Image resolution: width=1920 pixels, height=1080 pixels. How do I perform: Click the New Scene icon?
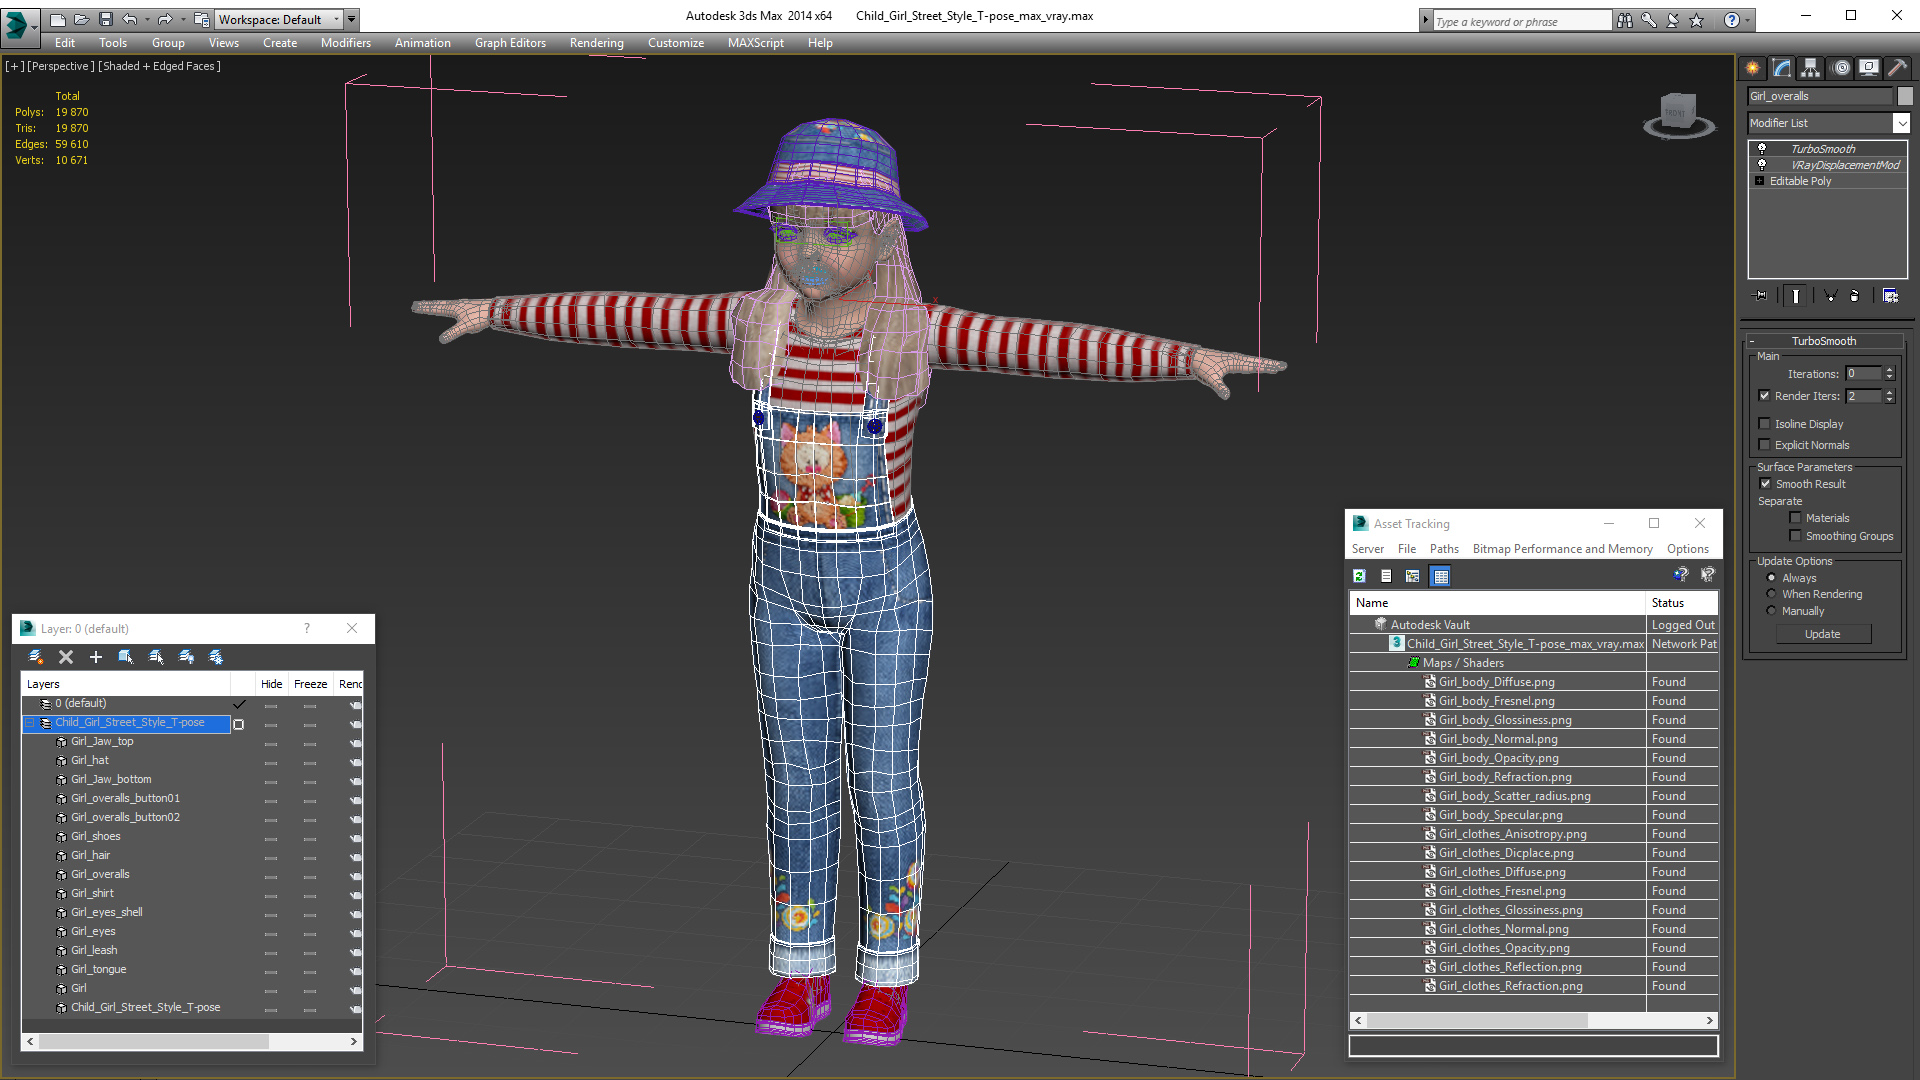[58, 19]
